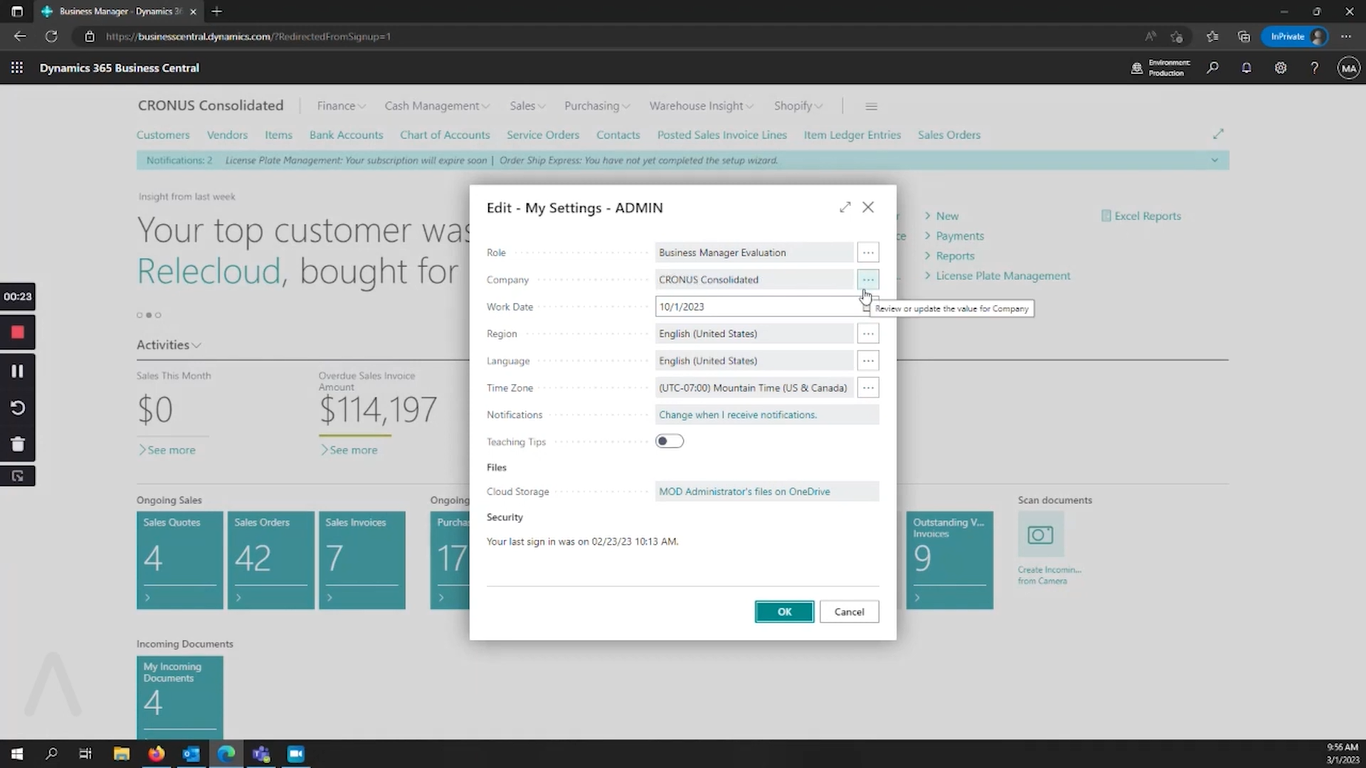Open Posted Sales Invoice Lines

pyautogui.click(x=722, y=135)
